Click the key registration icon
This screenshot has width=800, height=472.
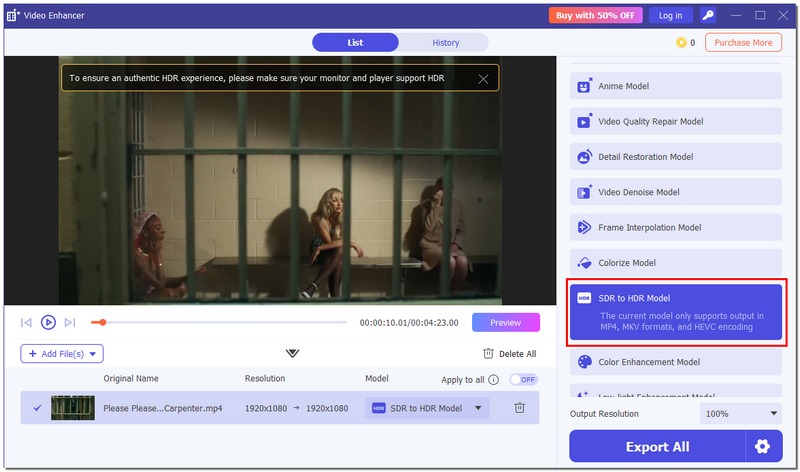(708, 15)
